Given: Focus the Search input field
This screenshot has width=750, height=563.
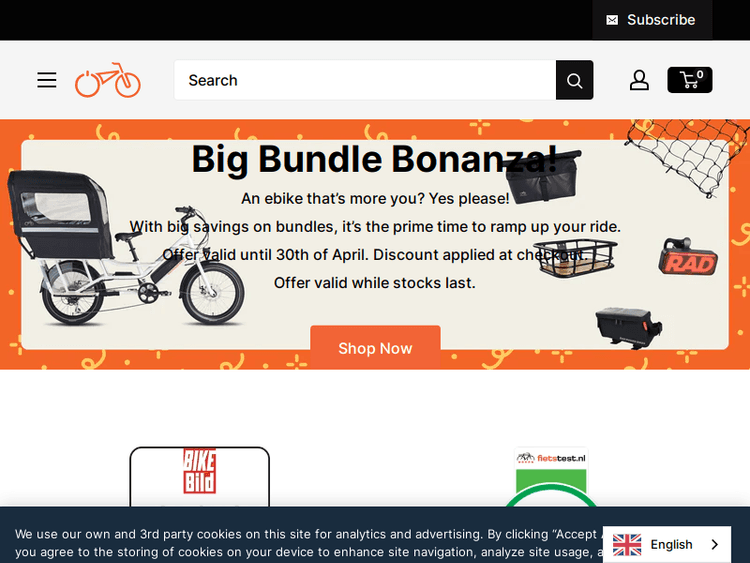Looking at the screenshot, I should pyautogui.click(x=365, y=80).
